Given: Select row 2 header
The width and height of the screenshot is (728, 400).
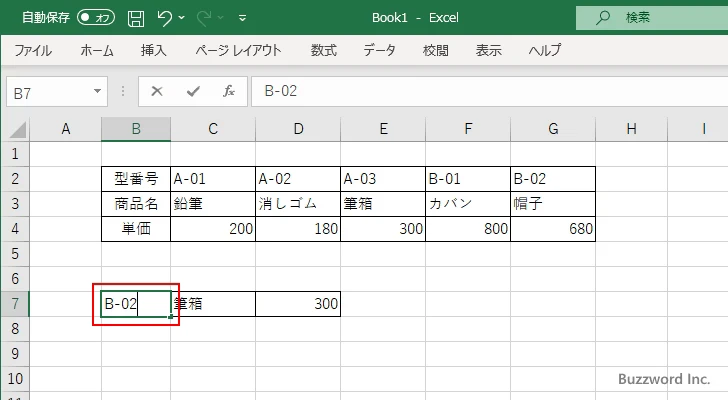Looking at the screenshot, I should pos(15,179).
